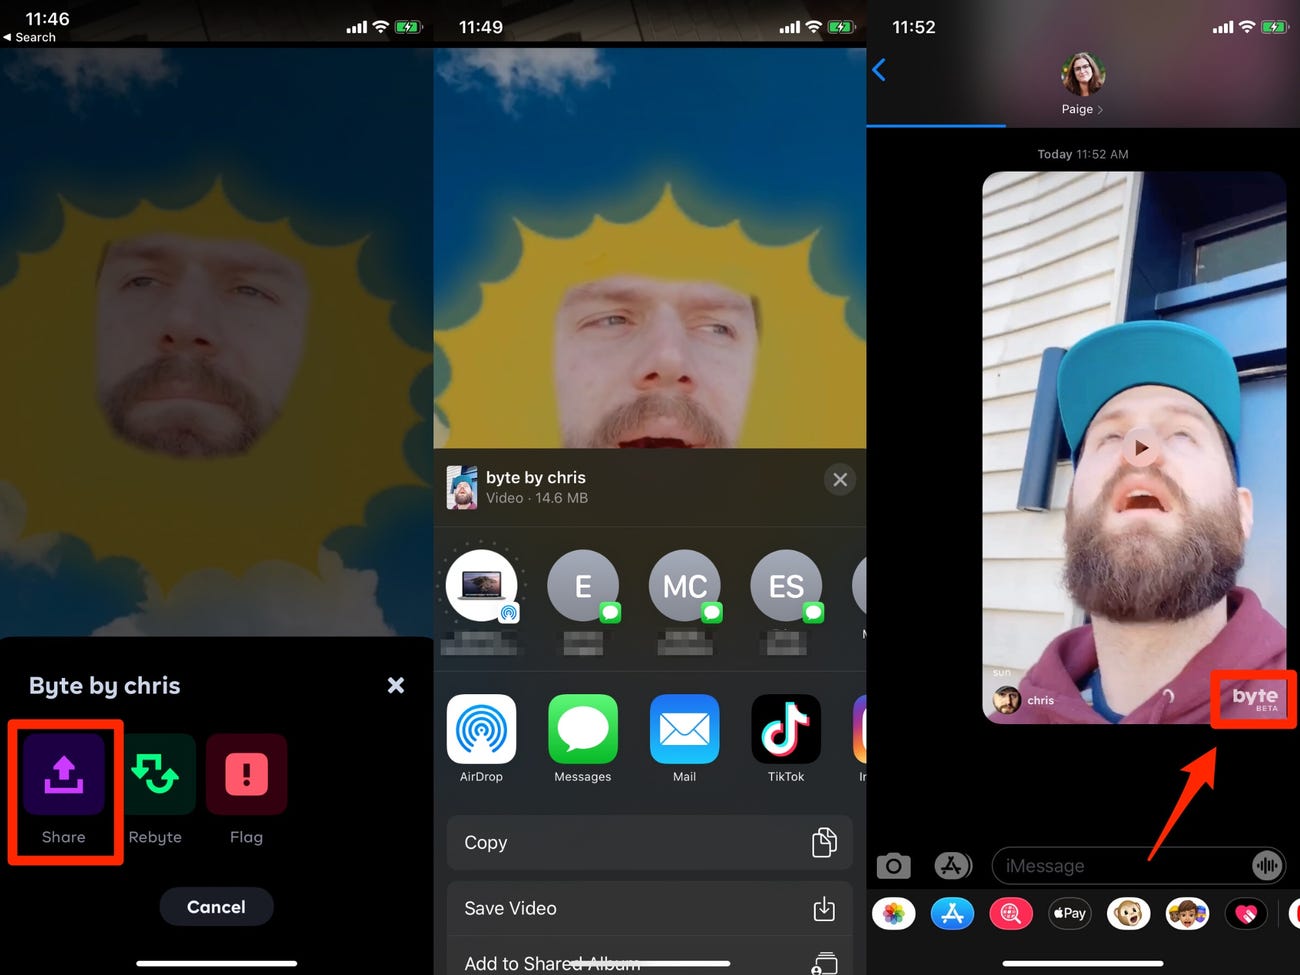The height and width of the screenshot is (975, 1300).
Task: Go back from Paige conversation
Action: click(879, 70)
